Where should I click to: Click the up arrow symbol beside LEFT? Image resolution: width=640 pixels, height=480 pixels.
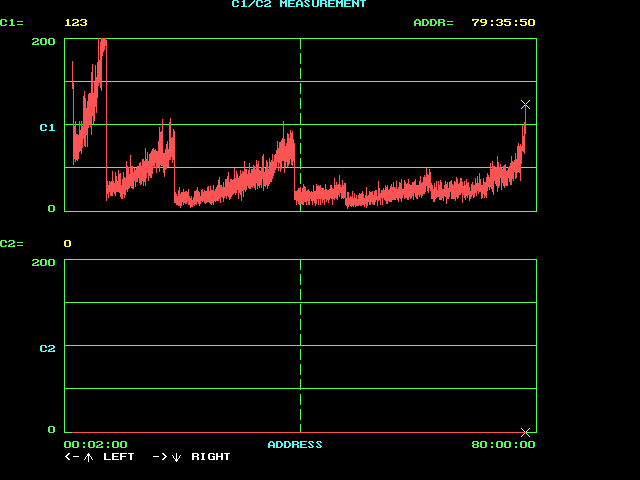89,457
